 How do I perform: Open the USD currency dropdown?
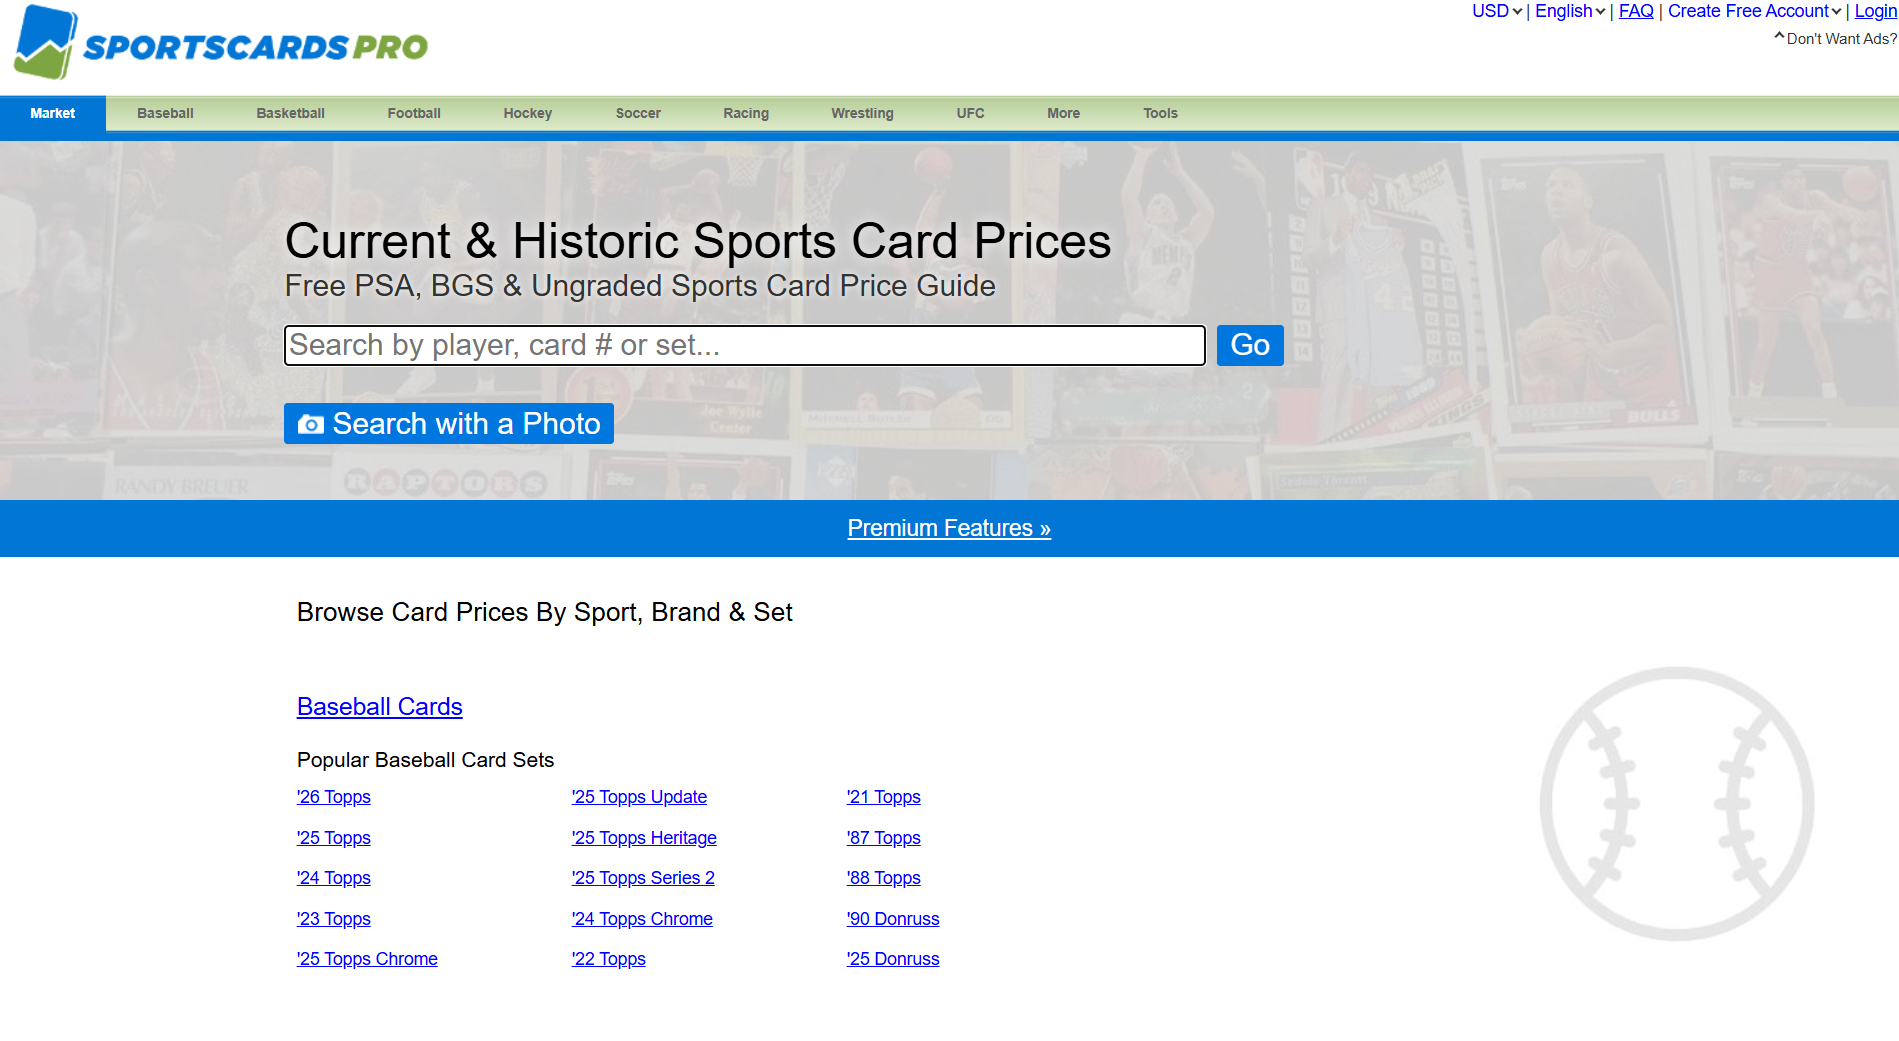1497,11
